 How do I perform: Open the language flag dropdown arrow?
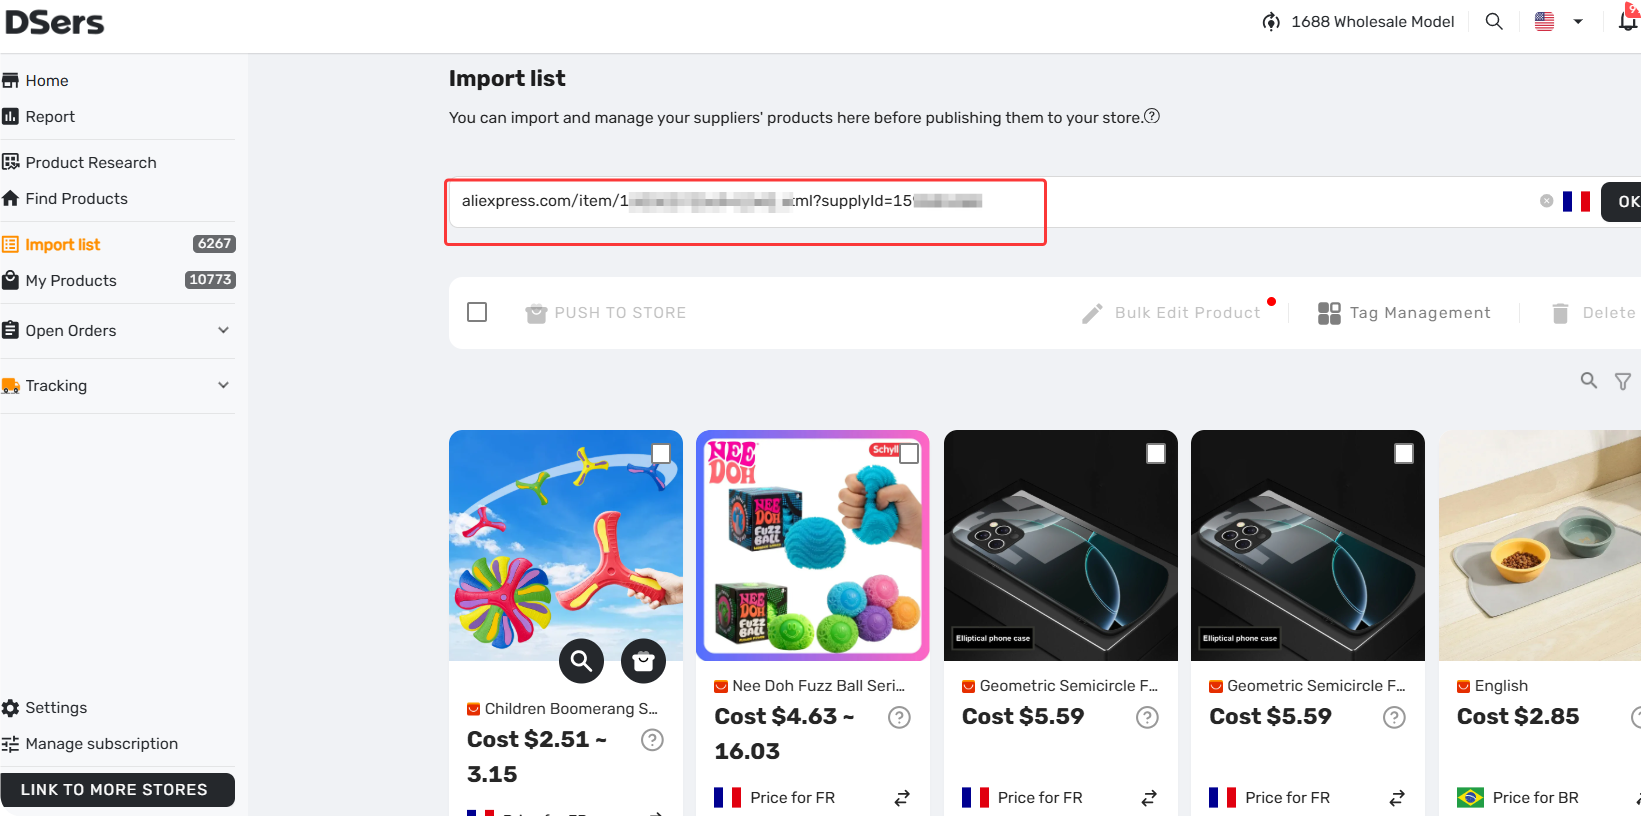pyautogui.click(x=1578, y=21)
